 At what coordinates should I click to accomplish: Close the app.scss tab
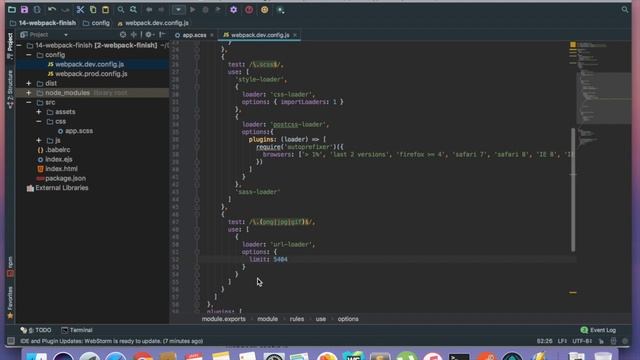[212, 35]
